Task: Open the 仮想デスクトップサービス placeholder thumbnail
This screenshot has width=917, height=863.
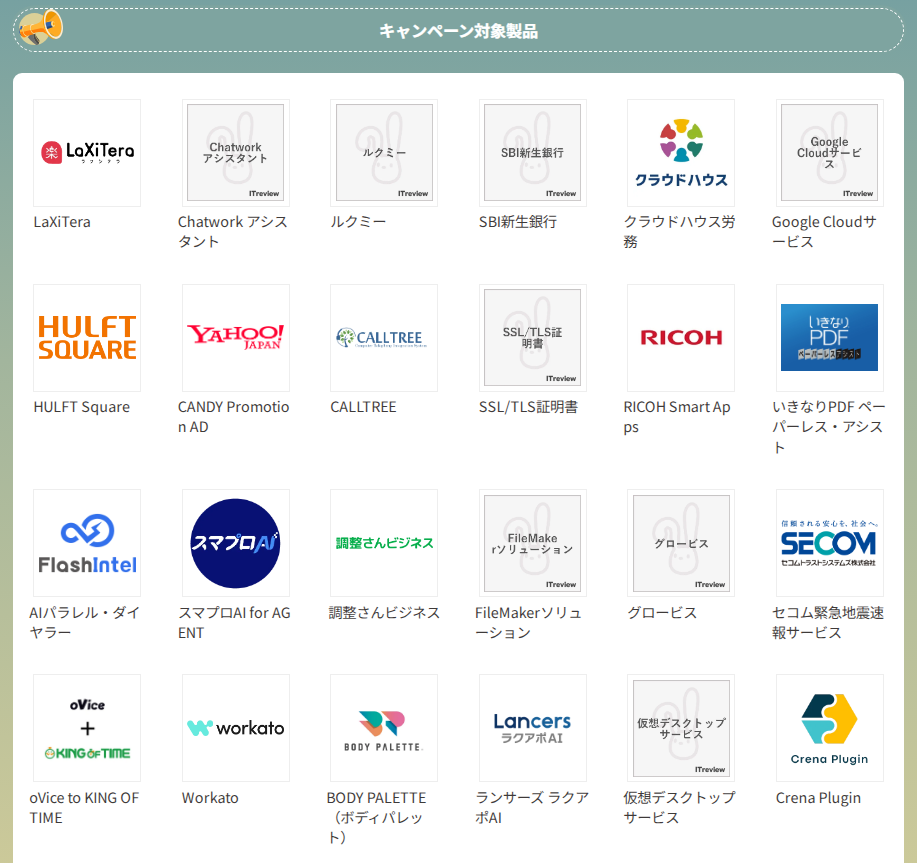Action: click(681, 728)
